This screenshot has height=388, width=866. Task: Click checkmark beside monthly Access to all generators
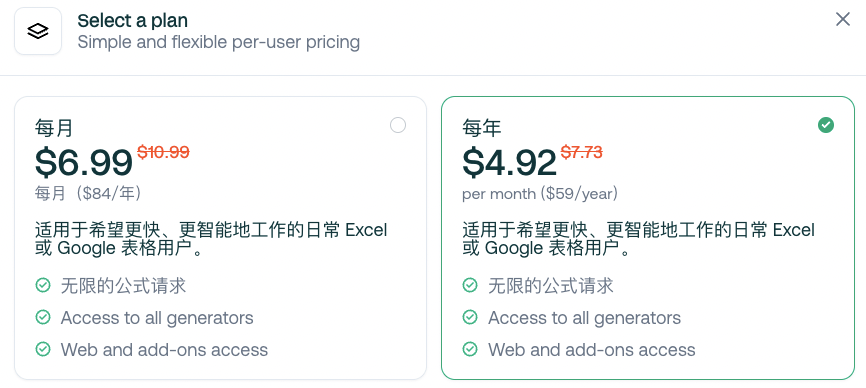point(43,317)
